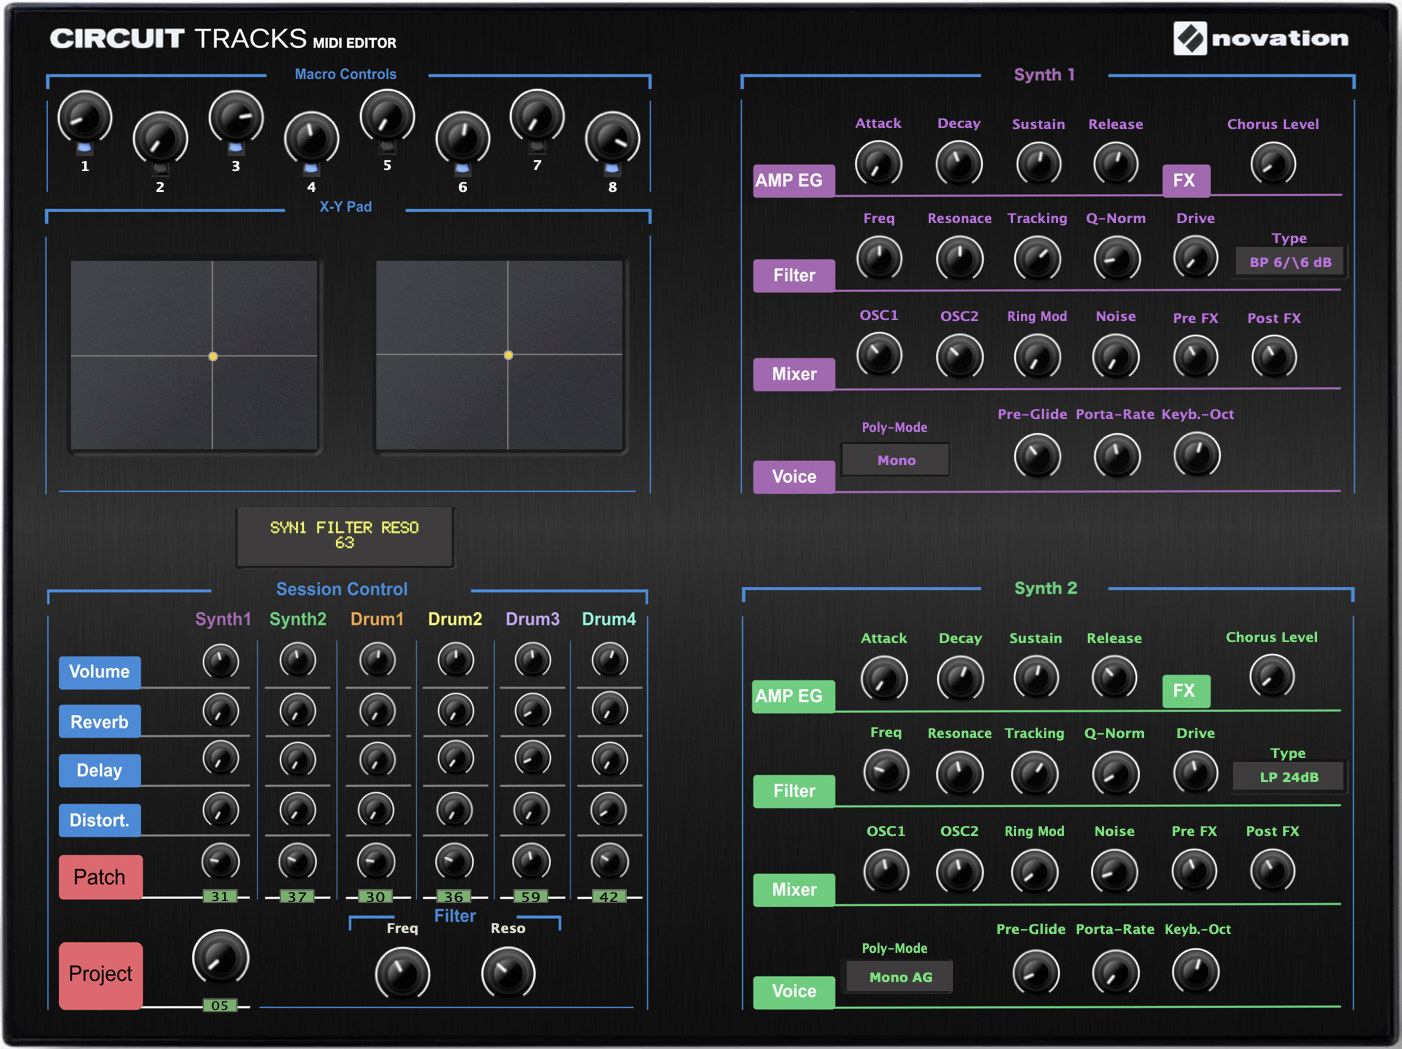The image size is (1402, 1049).
Task: Change Synth 2 filter Type from LP 24dB
Action: [1288, 776]
